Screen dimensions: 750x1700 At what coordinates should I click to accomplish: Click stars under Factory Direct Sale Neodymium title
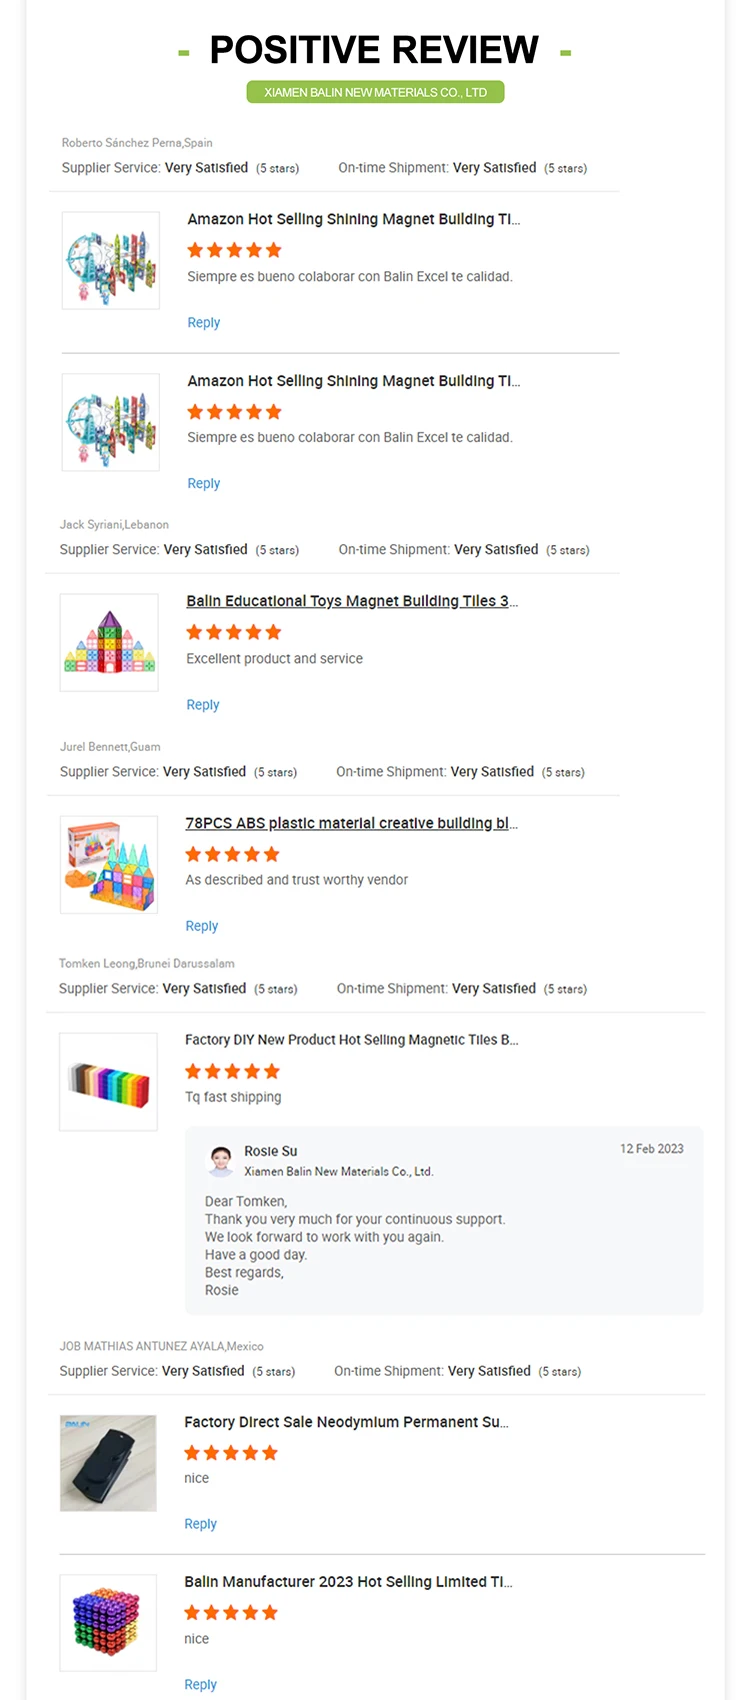click(231, 1453)
